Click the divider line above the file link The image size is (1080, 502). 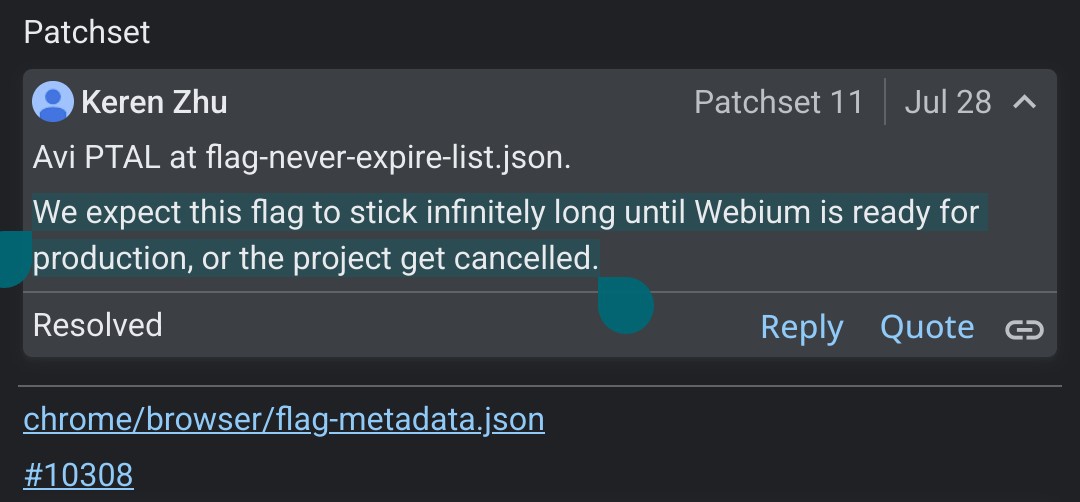click(x=540, y=386)
